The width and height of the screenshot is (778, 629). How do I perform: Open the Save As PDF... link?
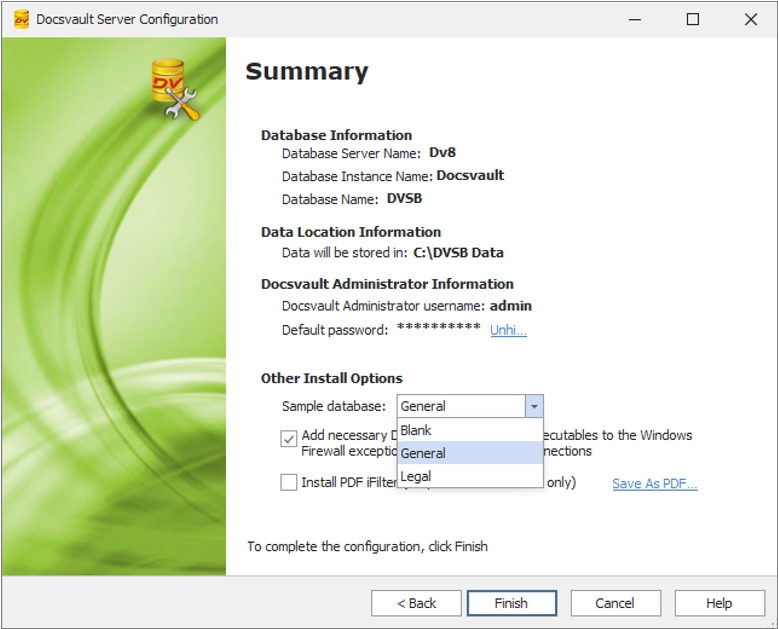click(x=654, y=484)
